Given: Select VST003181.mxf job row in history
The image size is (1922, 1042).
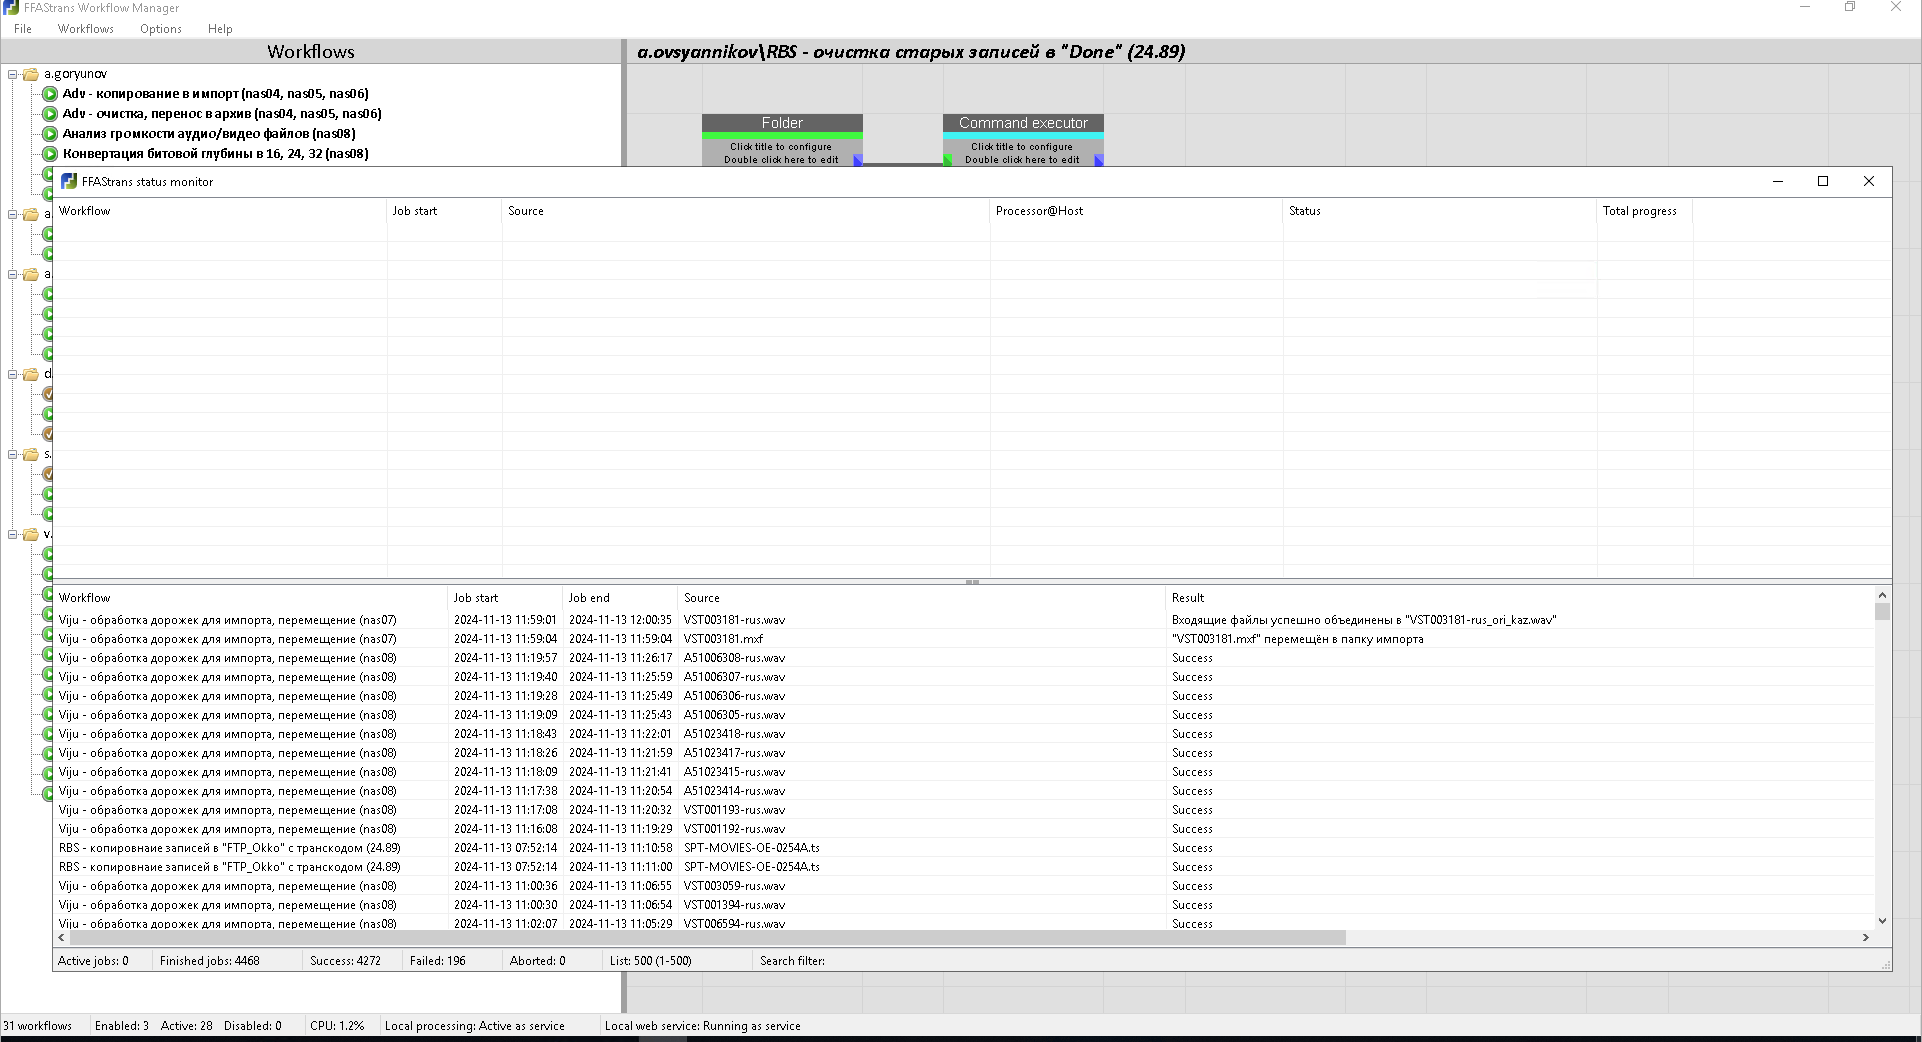Looking at the screenshot, I should [964, 639].
